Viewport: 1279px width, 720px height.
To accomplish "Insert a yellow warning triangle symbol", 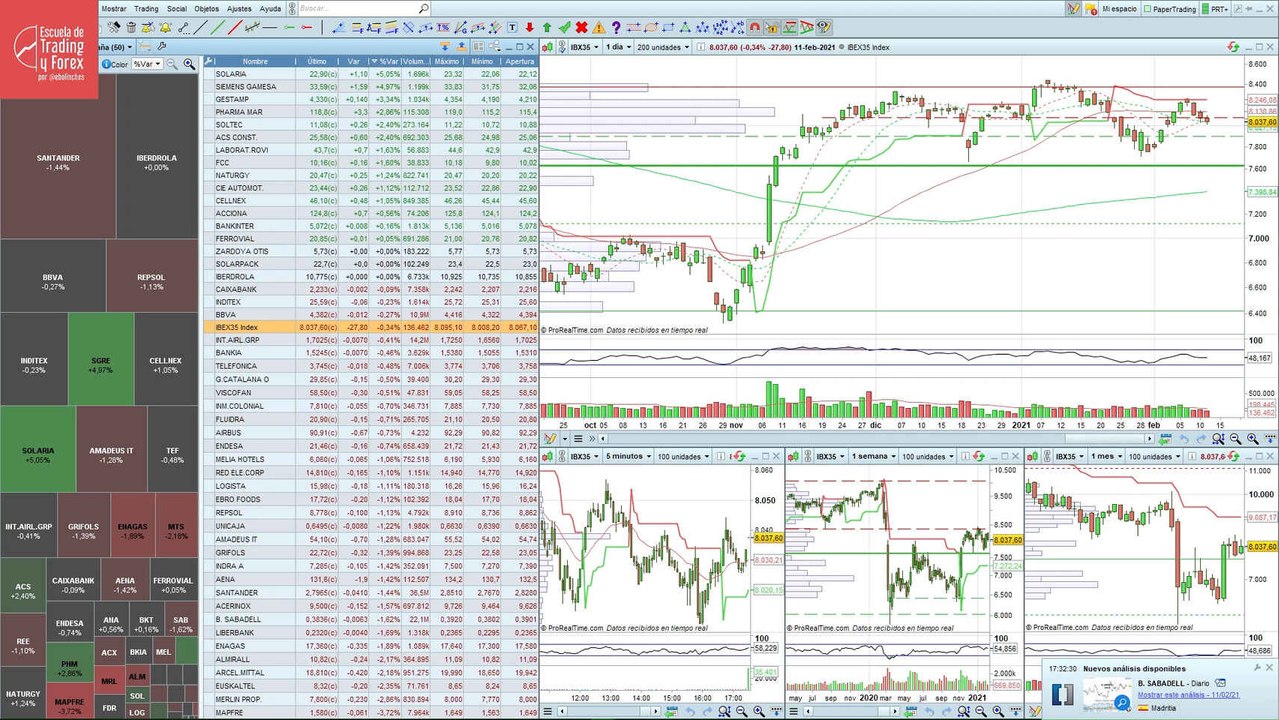I will coord(599,27).
